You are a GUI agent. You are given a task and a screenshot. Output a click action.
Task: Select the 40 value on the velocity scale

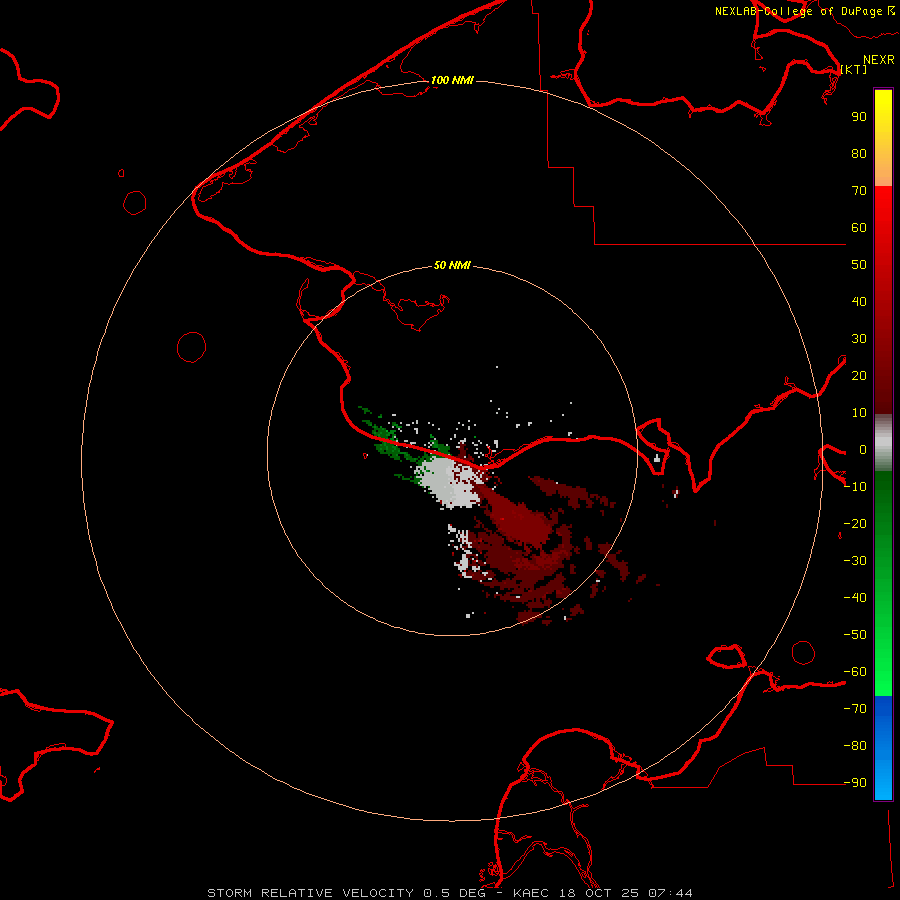(859, 302)
